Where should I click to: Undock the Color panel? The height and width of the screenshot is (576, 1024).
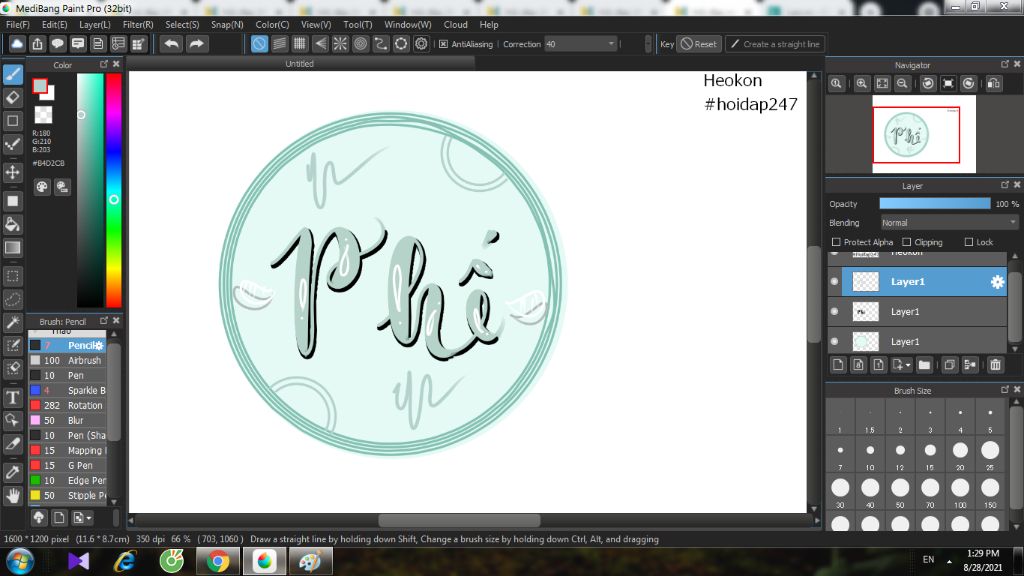click(104, 64)
